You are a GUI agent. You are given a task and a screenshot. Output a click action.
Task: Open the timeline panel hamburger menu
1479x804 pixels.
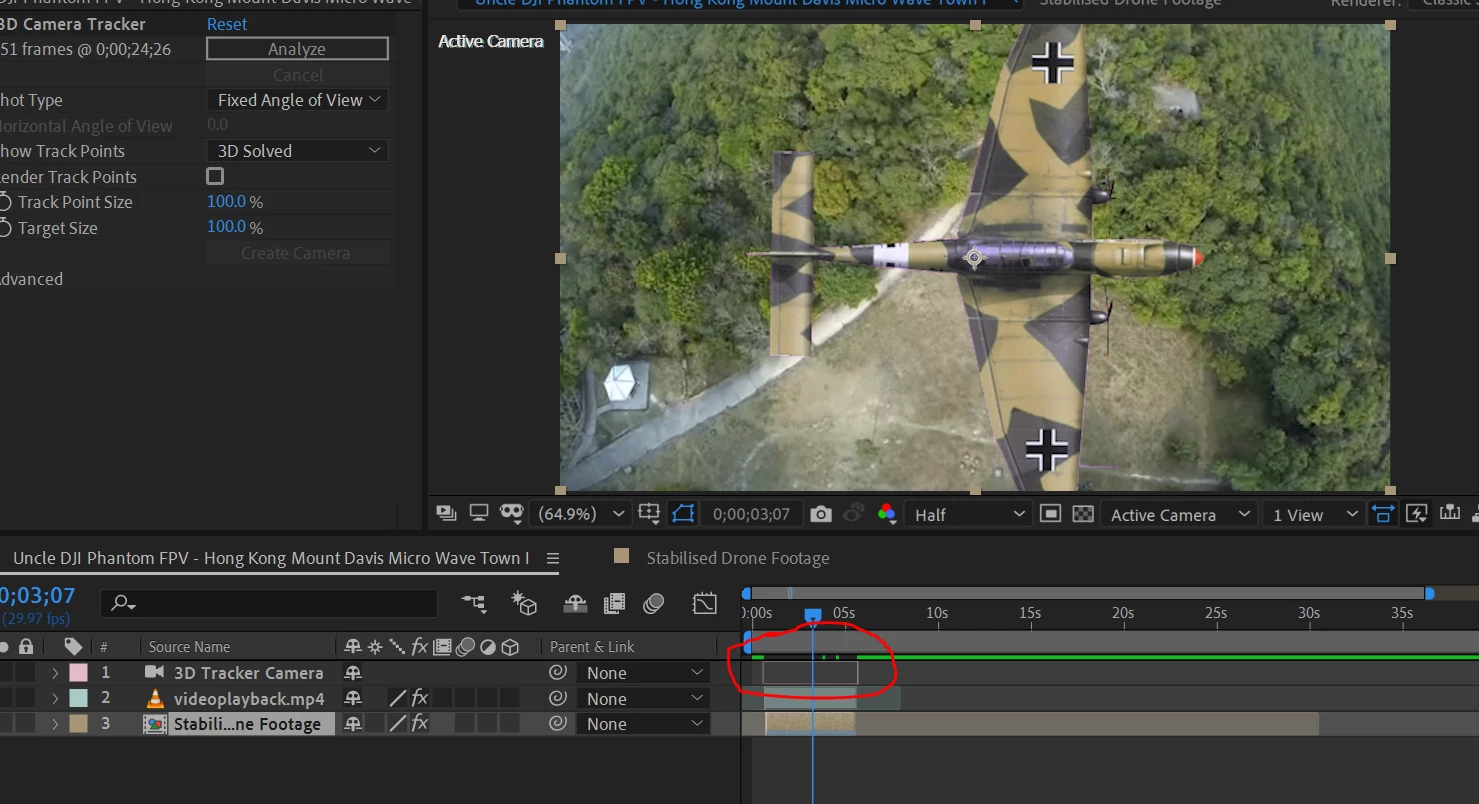[x=553, y=558]
